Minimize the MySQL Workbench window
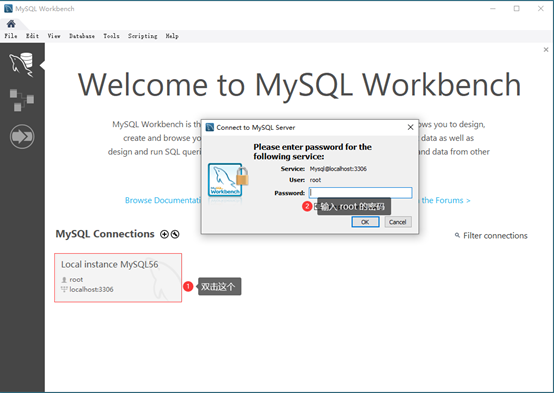The width and height of the screenshot is (554, 393). [493, 8]
